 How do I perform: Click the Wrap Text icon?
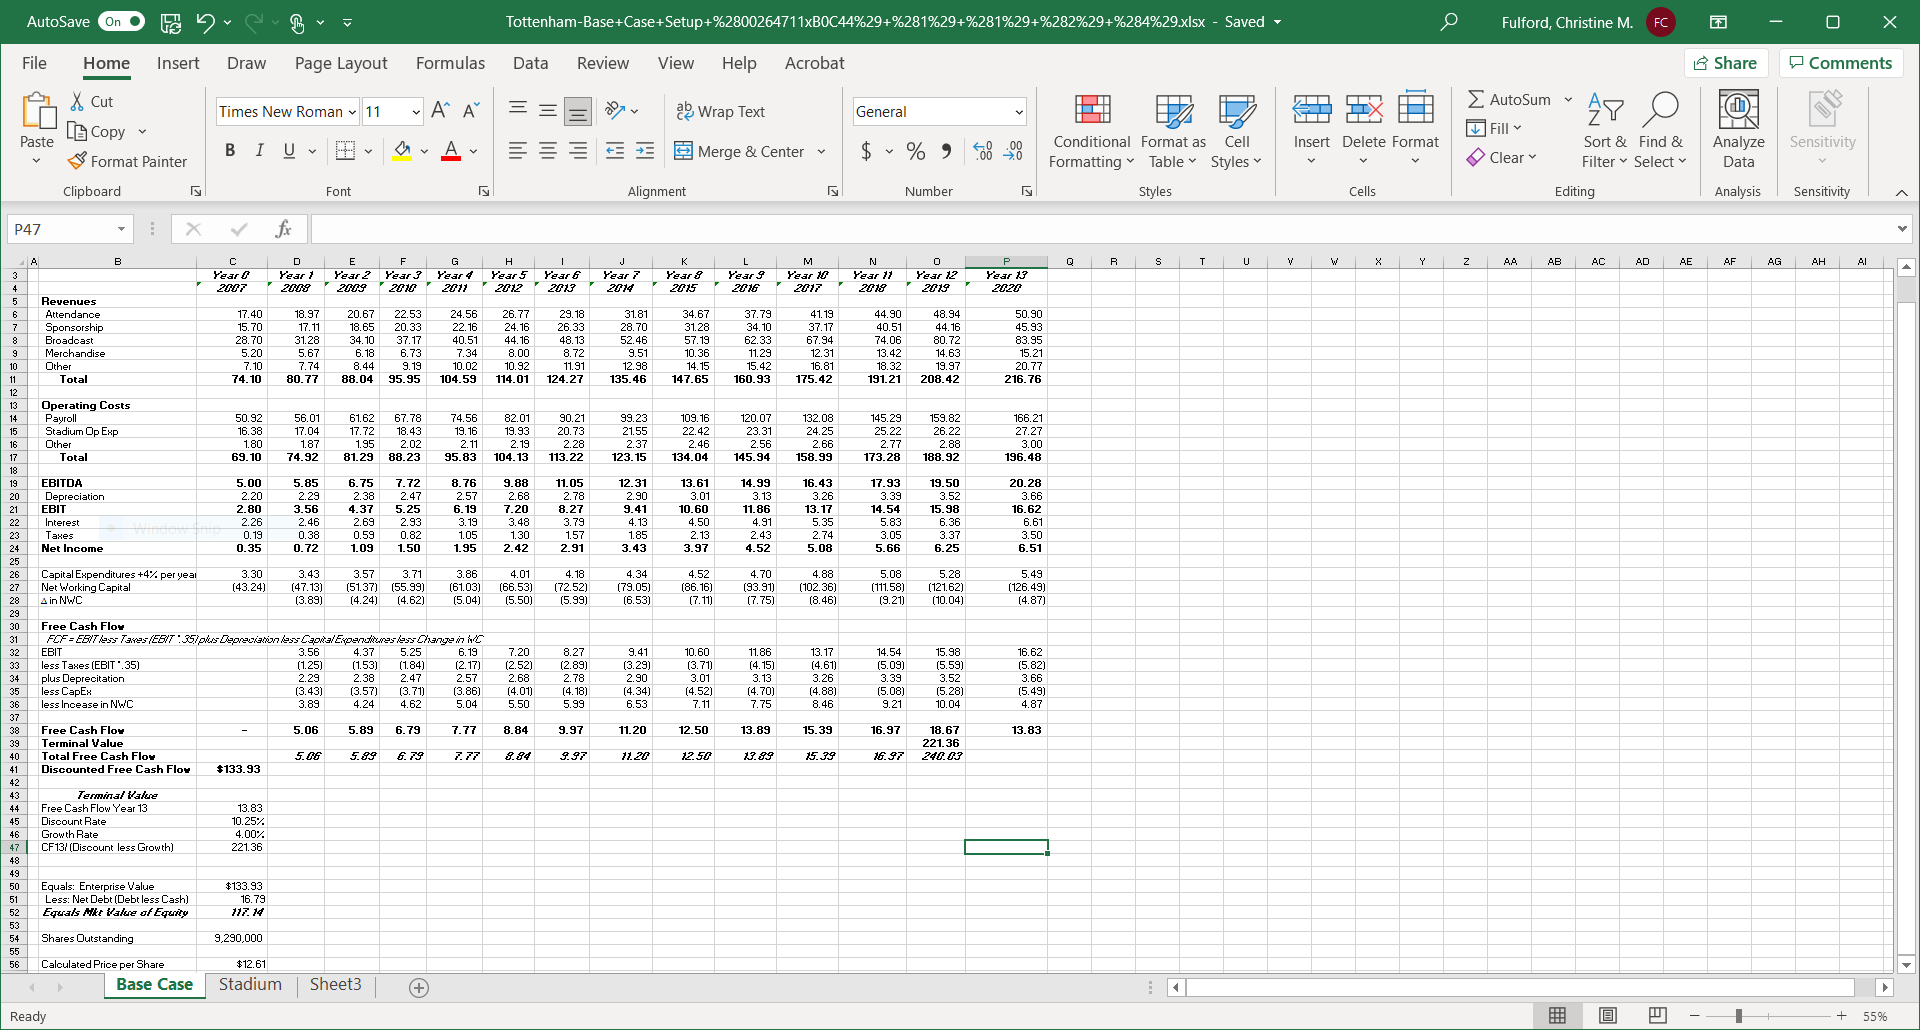(x=686, y=111)
